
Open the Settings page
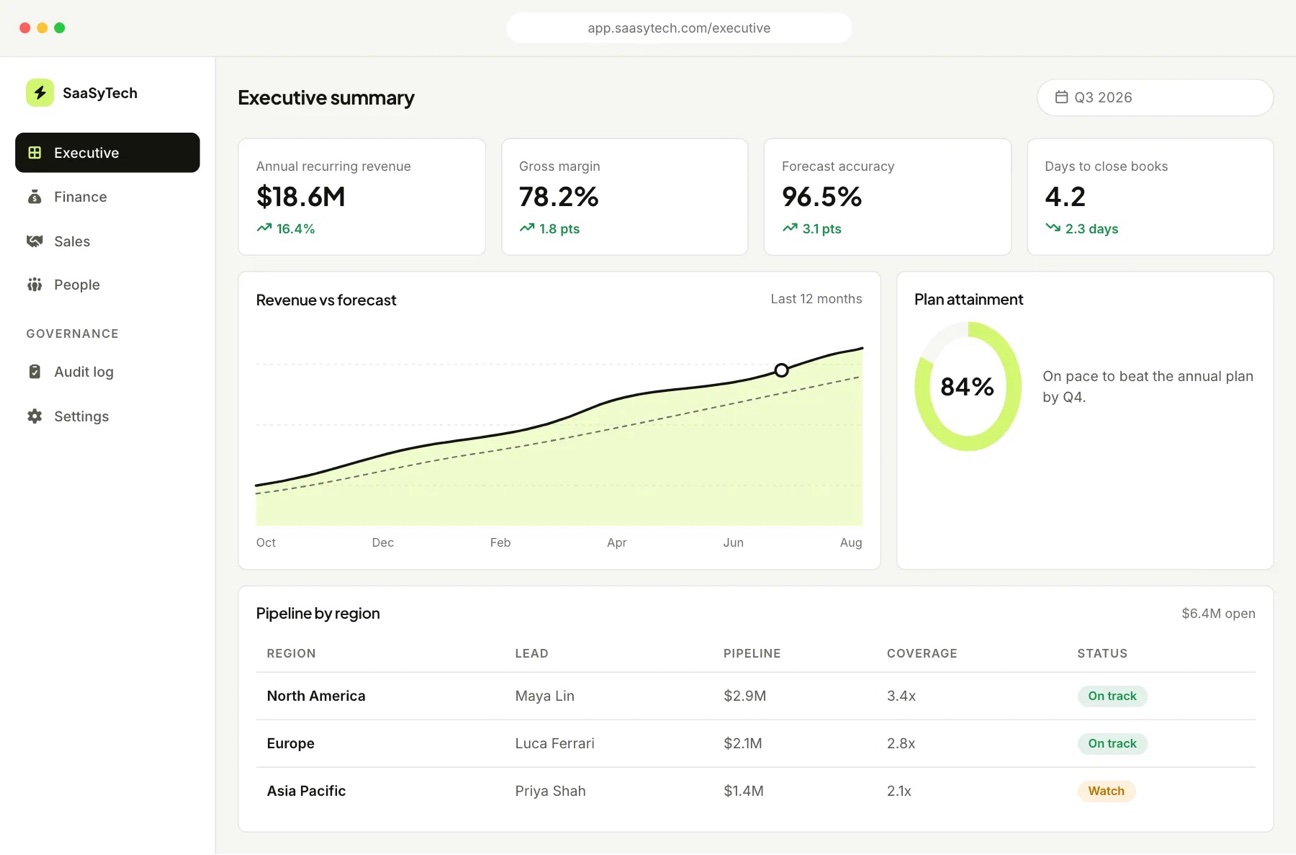[107, 416]
